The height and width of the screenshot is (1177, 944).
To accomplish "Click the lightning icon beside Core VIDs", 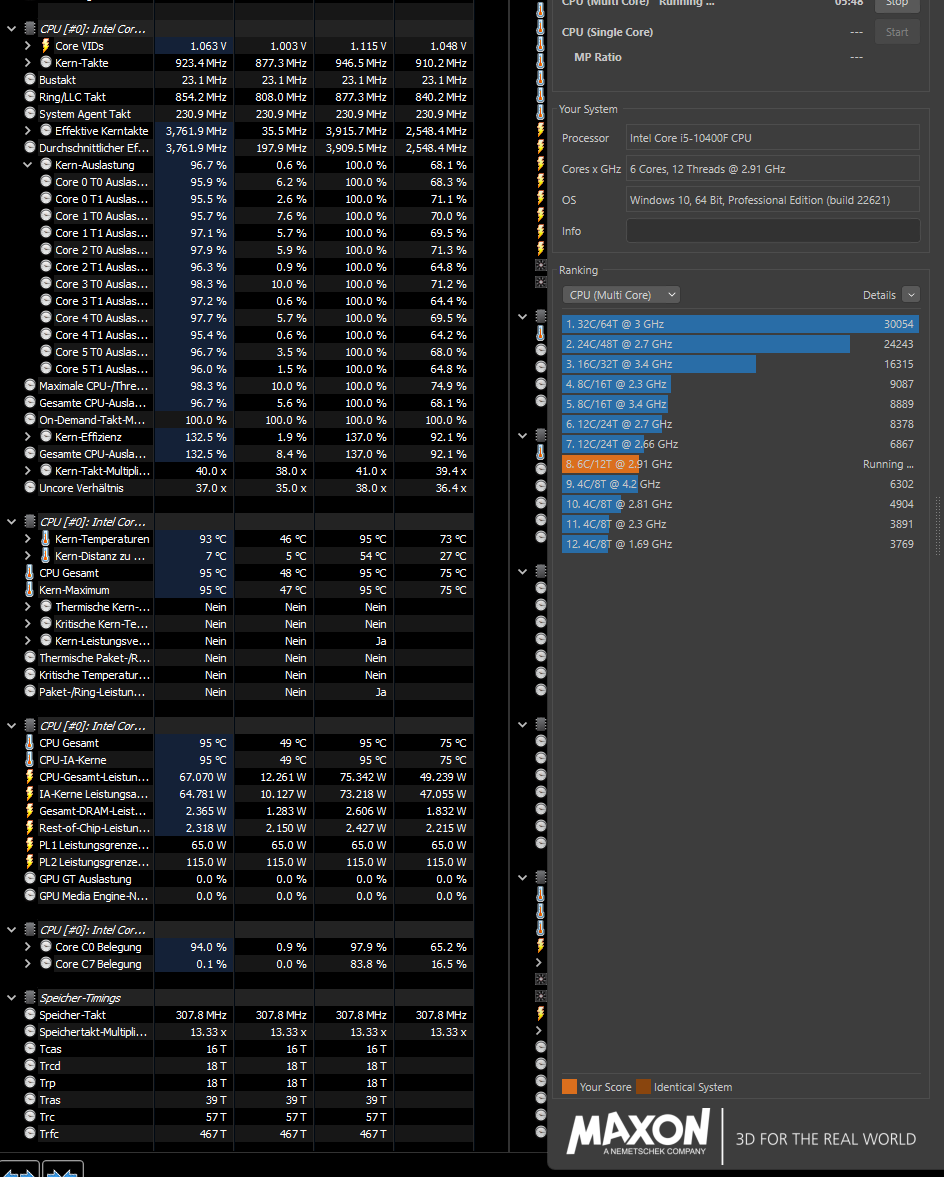I will pyautogui.click(x=46, y=46).
